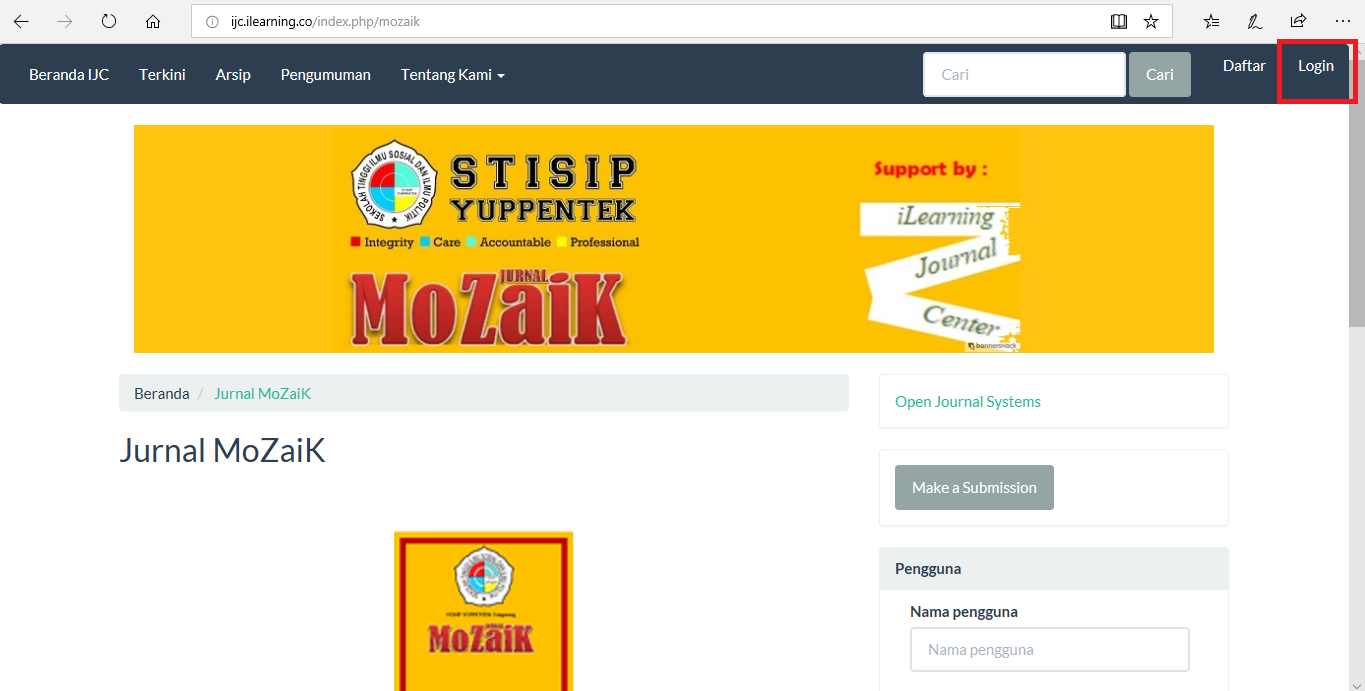
Task: Share this page using share icon
Action: 1298,21
